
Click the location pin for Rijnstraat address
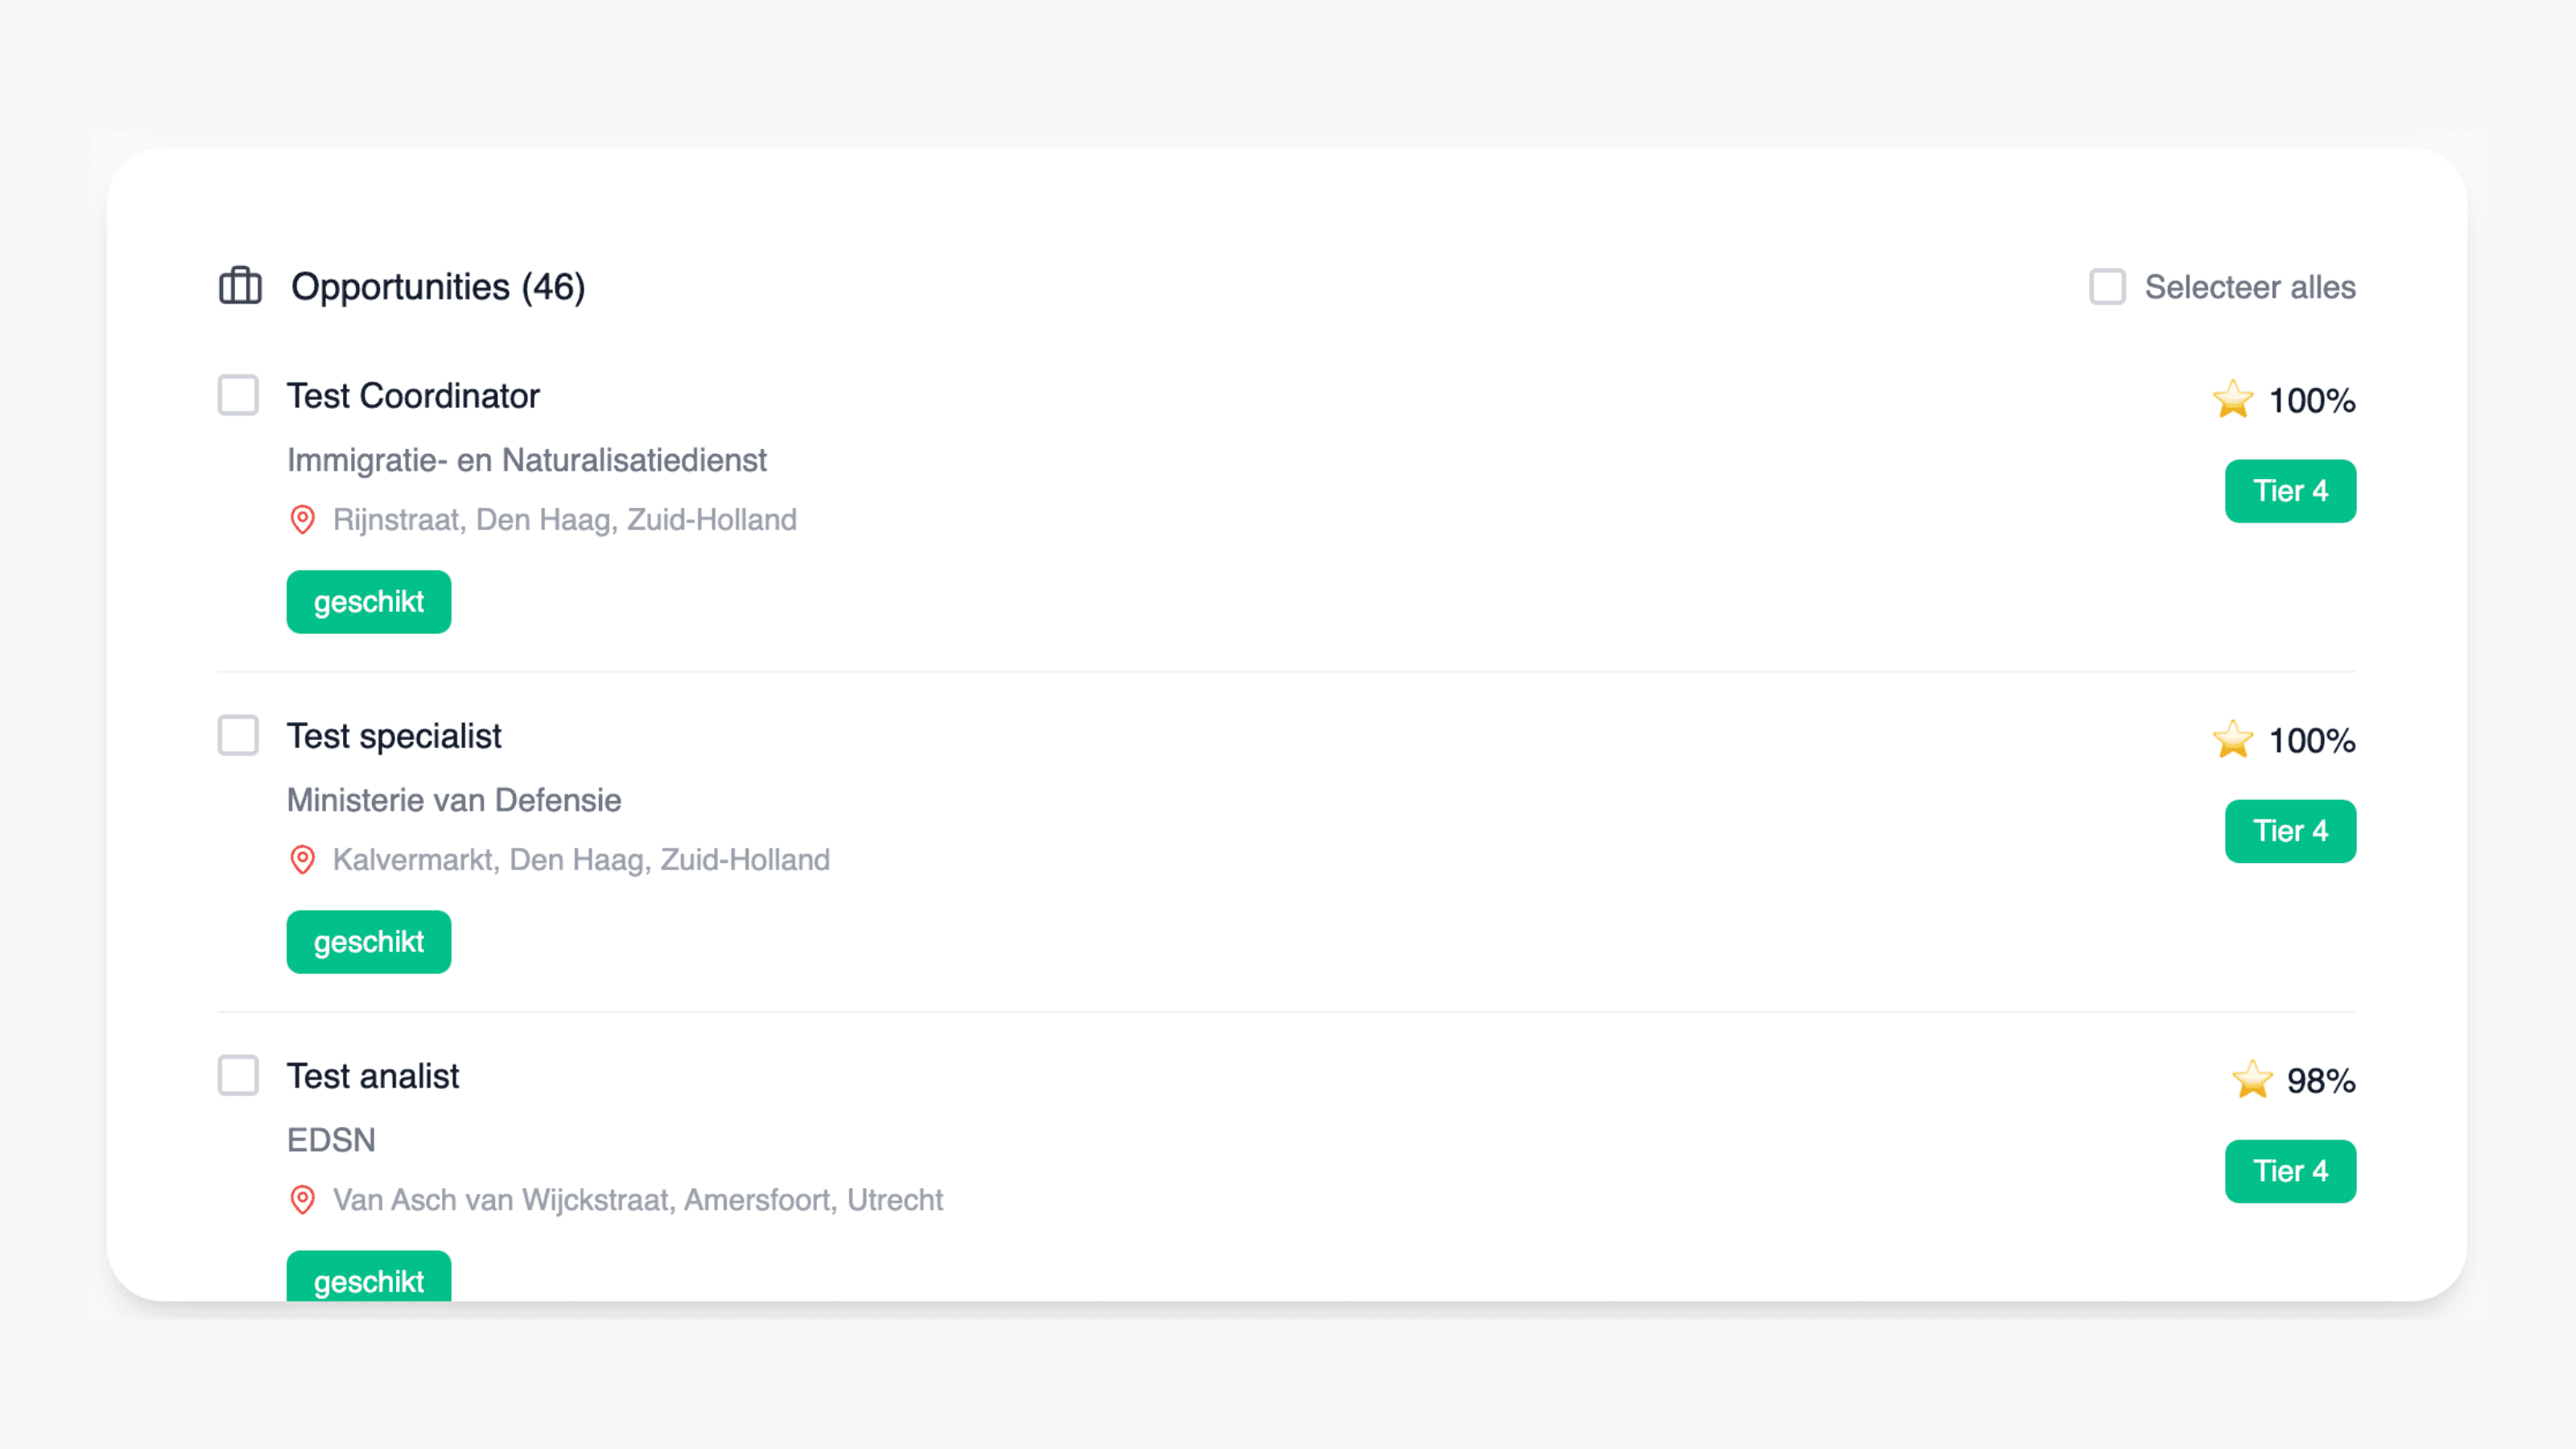[x=302, y=519]
